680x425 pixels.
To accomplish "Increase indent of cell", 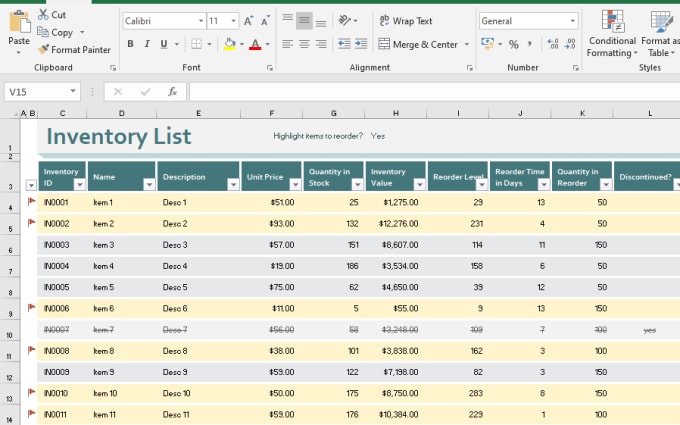I will (361, 44).
